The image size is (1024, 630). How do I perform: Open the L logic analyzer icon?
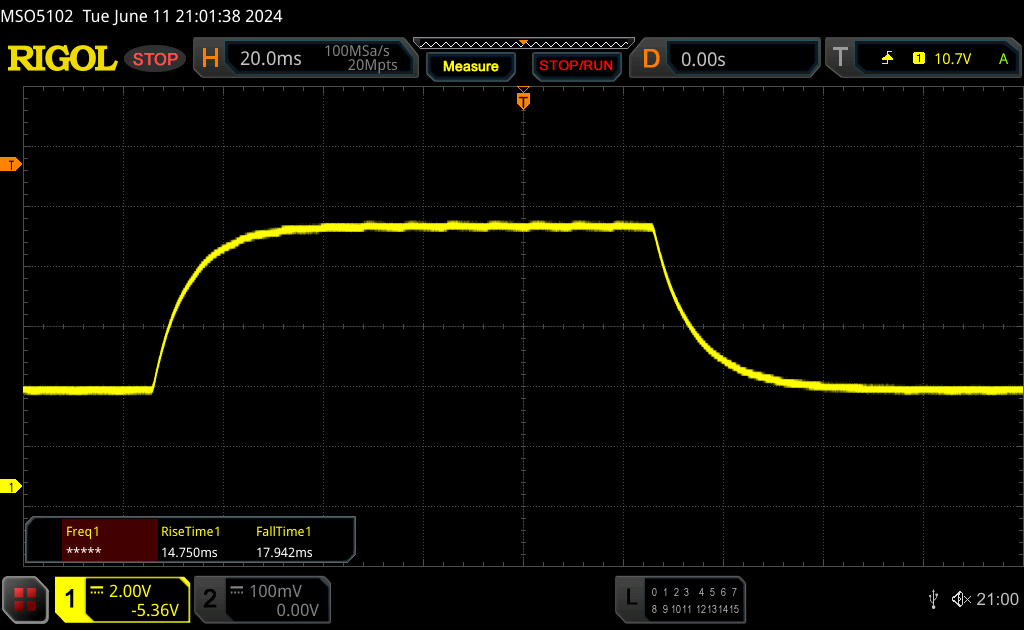(630, 598)
